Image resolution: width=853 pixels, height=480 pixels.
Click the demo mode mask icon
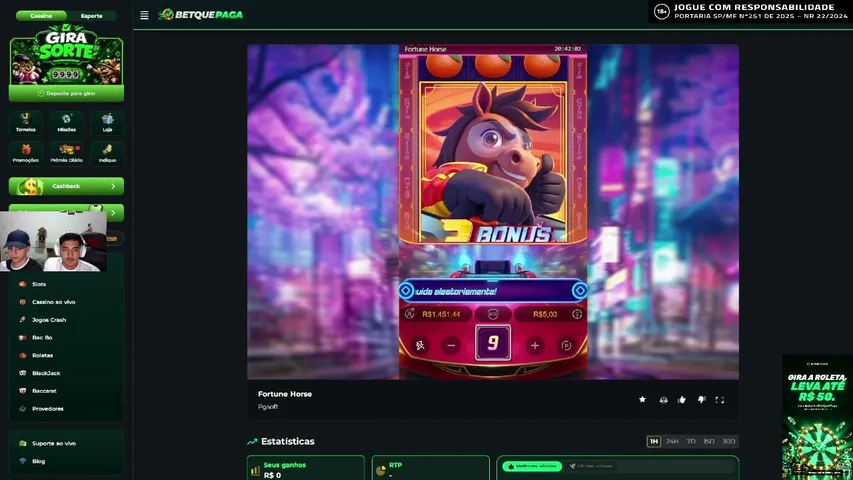[663, 400]
